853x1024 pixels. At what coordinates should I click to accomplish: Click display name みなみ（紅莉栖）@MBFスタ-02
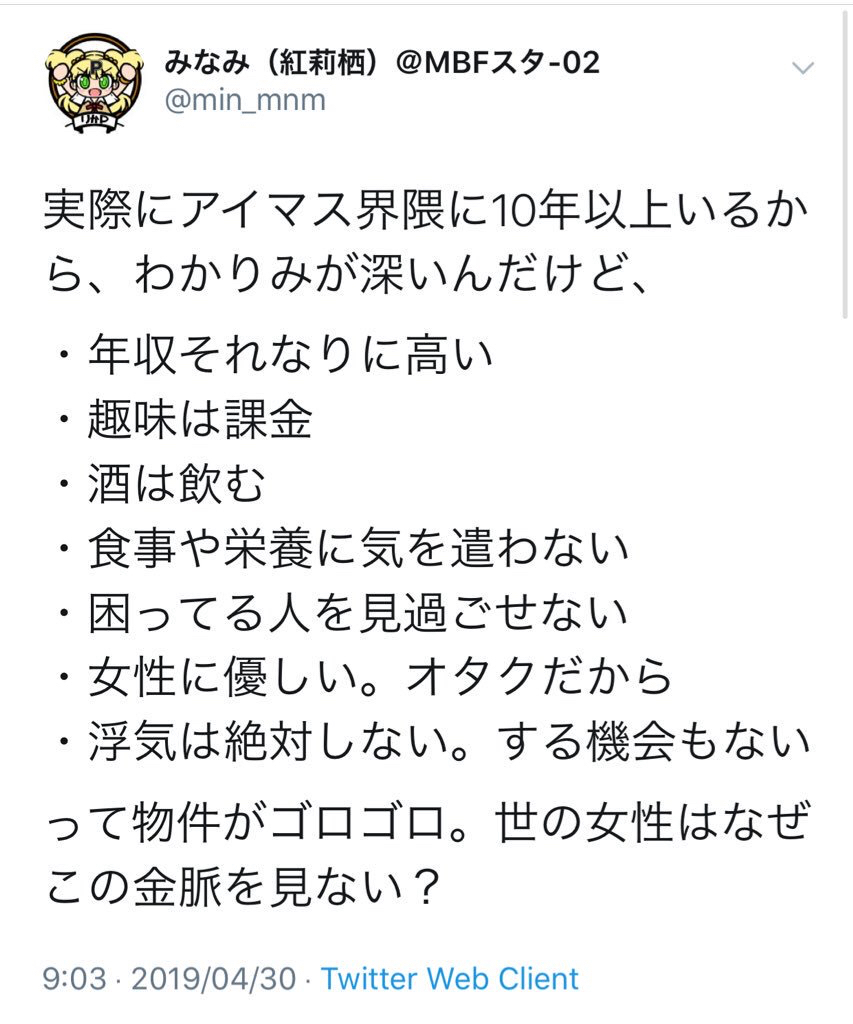click(381, 63)
